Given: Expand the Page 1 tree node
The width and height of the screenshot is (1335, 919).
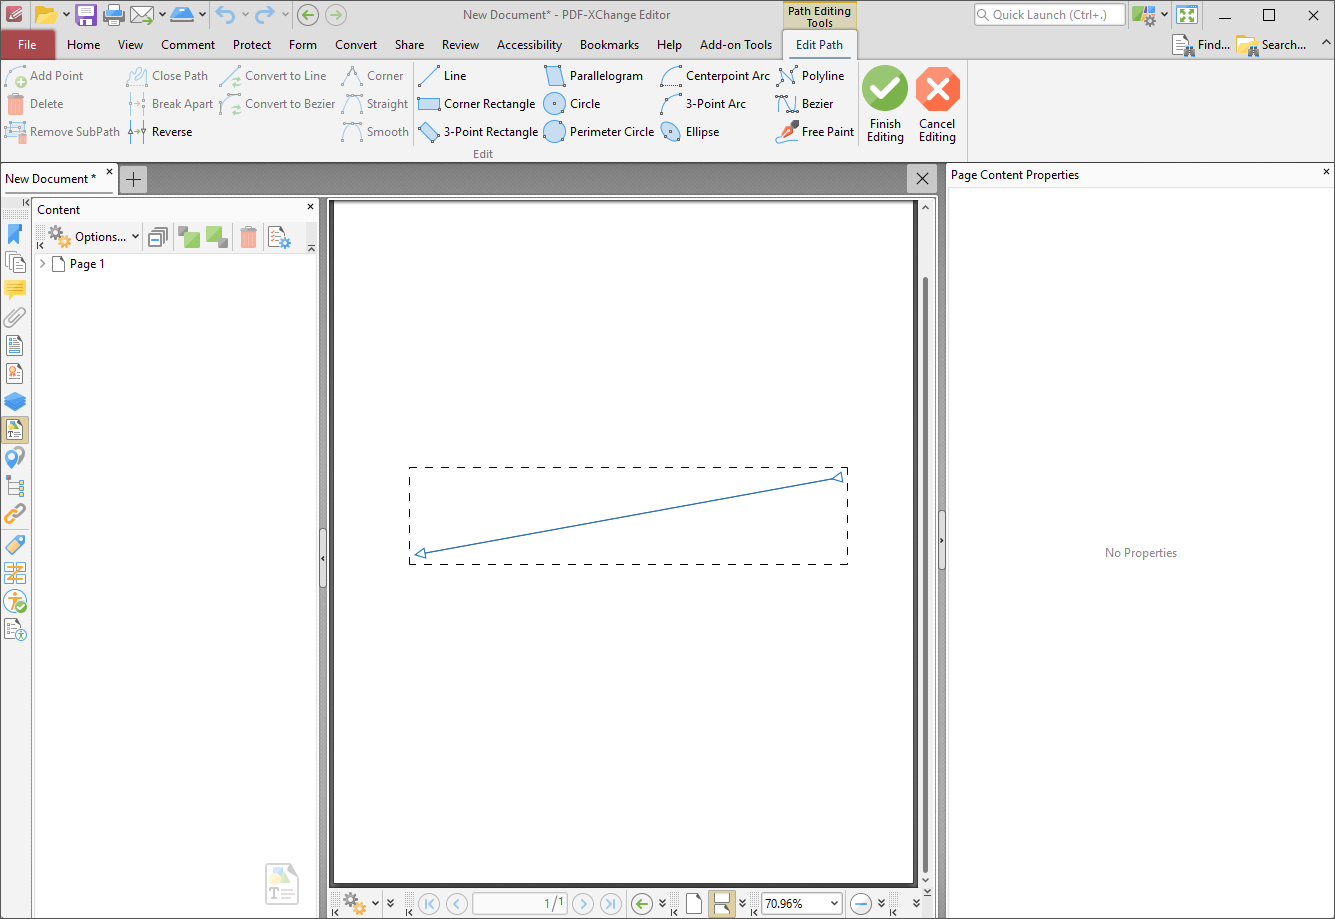Looking at the screenshot, I should pyautogui.click(x=42, y=264).
